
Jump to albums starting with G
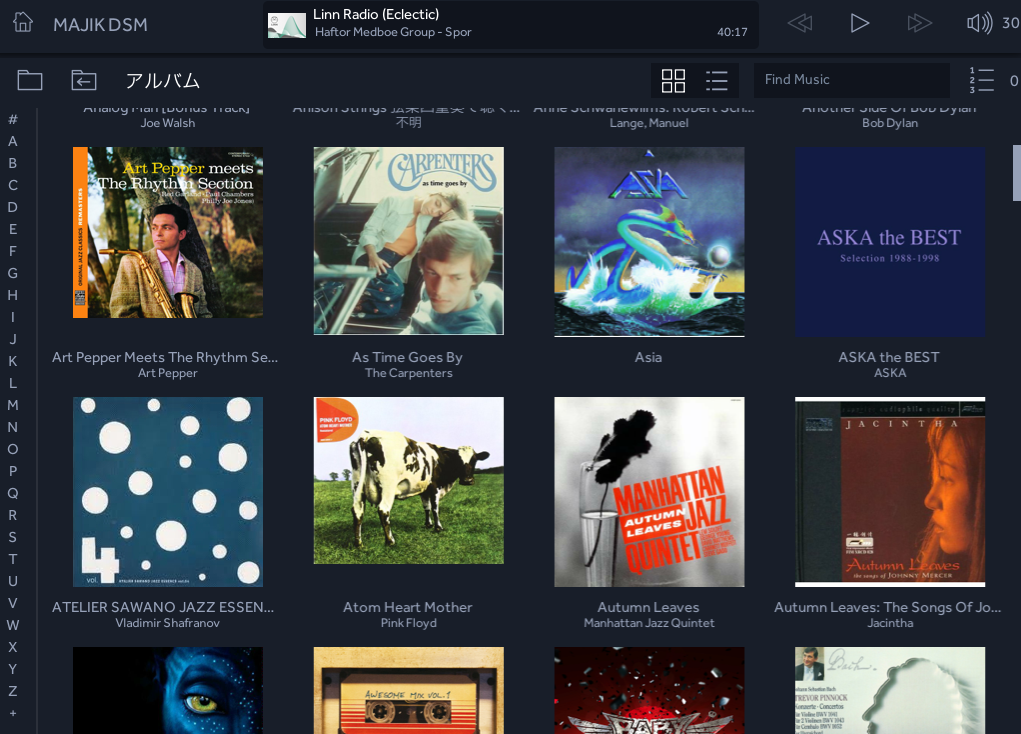(x=13, y=273)
